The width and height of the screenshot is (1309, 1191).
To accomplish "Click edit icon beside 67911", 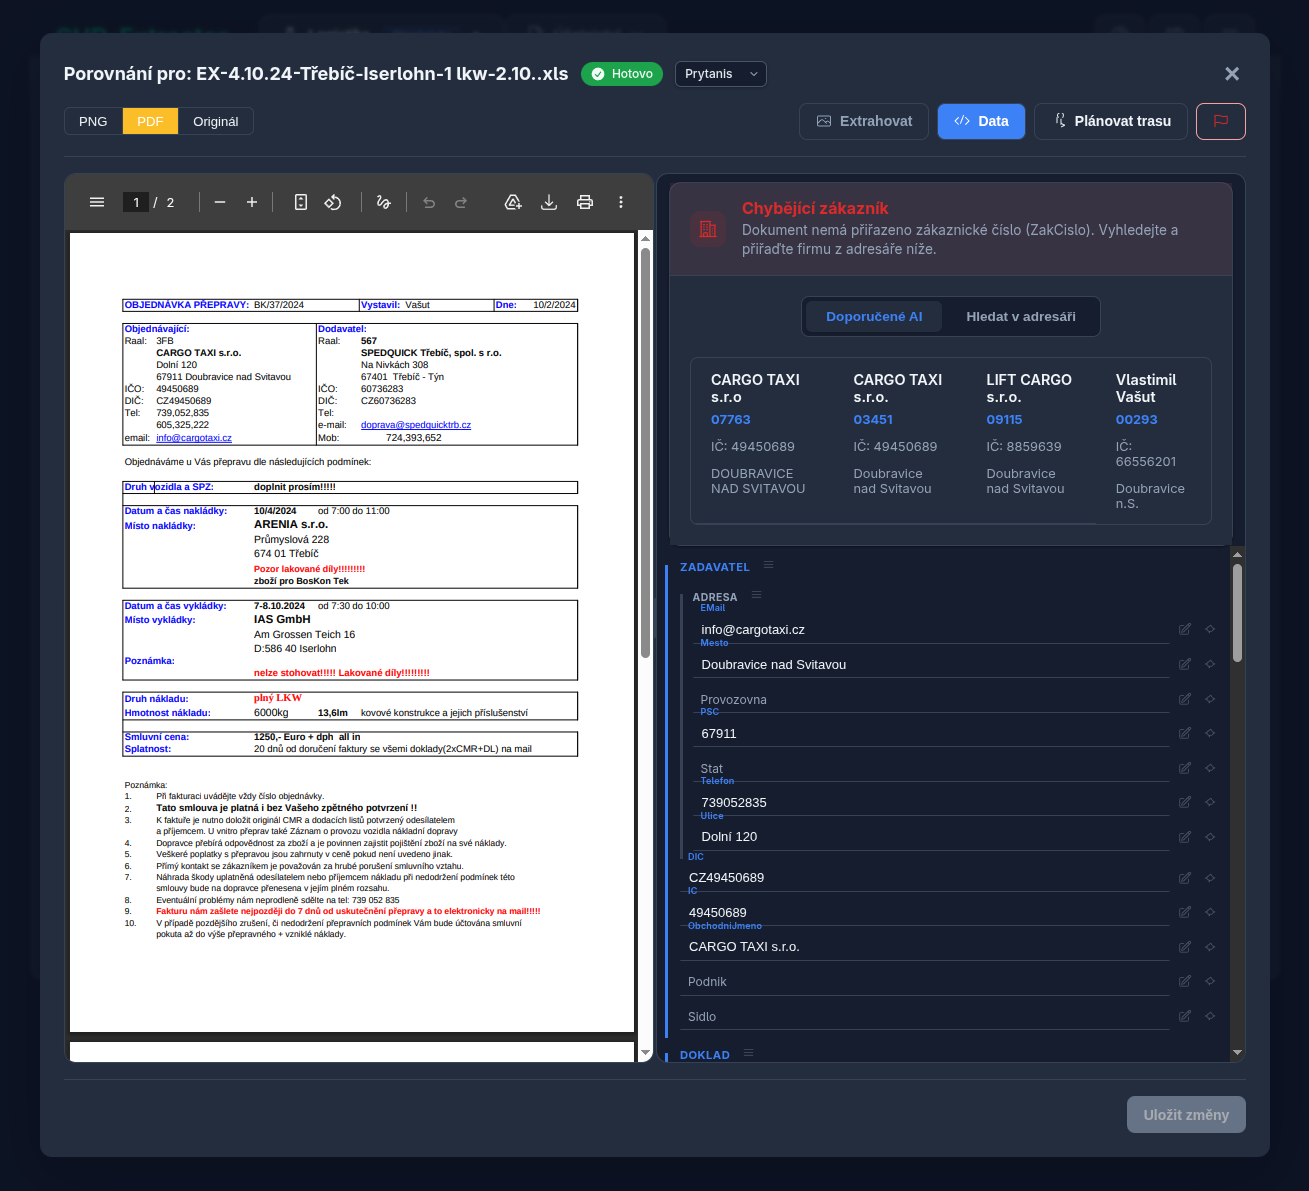I will point(1185,733).
